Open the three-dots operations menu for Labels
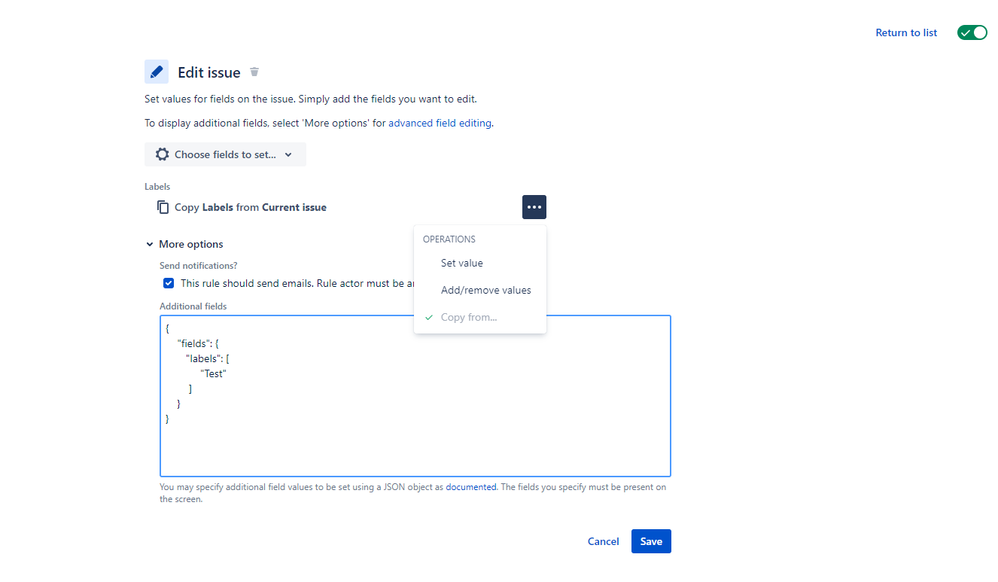The image size is (998, 582). click(534, 207)
